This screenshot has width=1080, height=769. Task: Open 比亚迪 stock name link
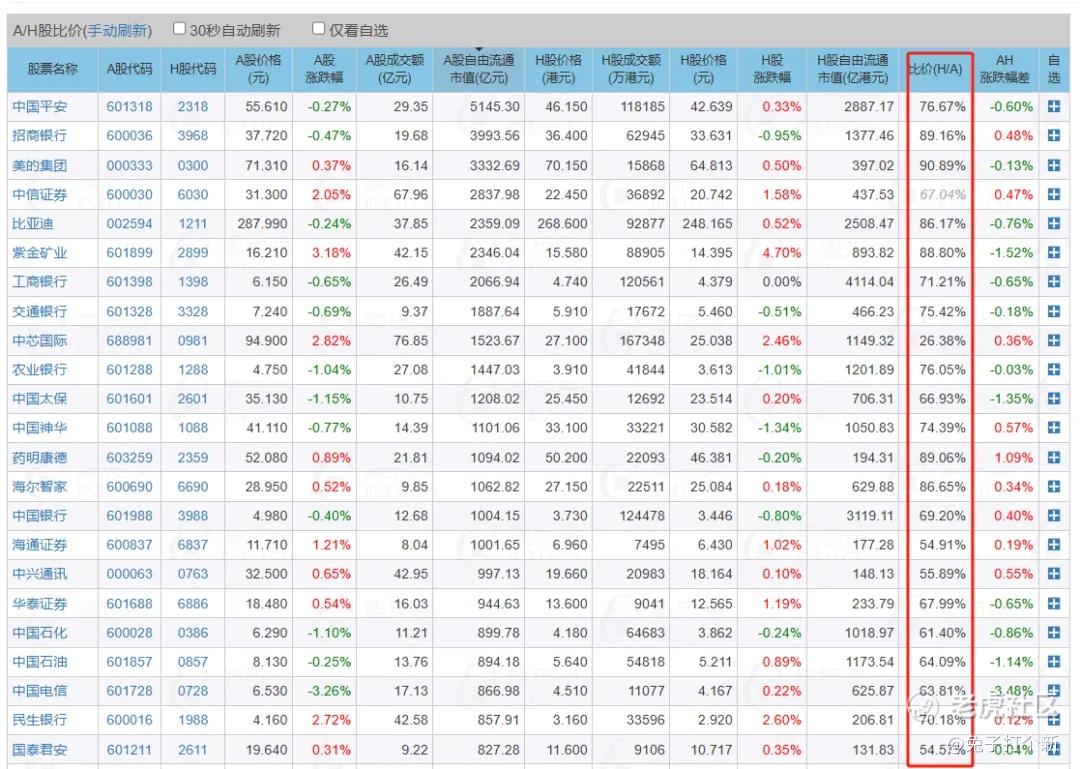tap(32, 223)
